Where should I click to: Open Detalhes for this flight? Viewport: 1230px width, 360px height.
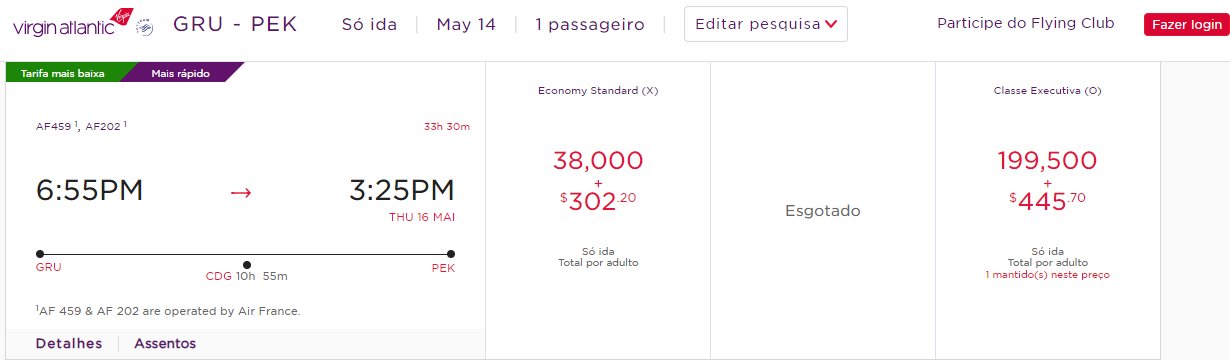click(x=69, y=343)
